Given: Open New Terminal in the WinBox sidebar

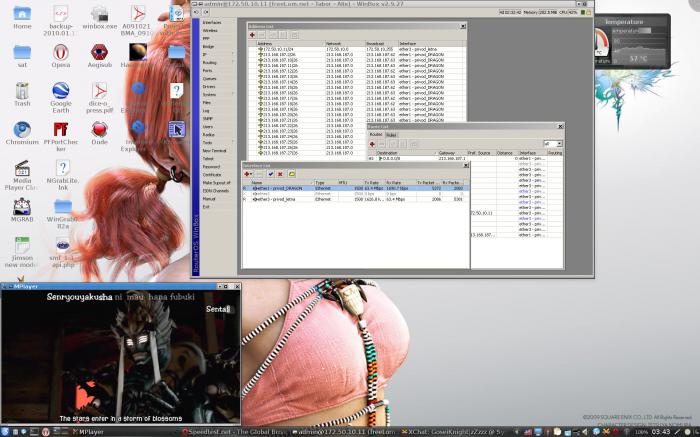Looking at the screenshot, I should (215, 150).
